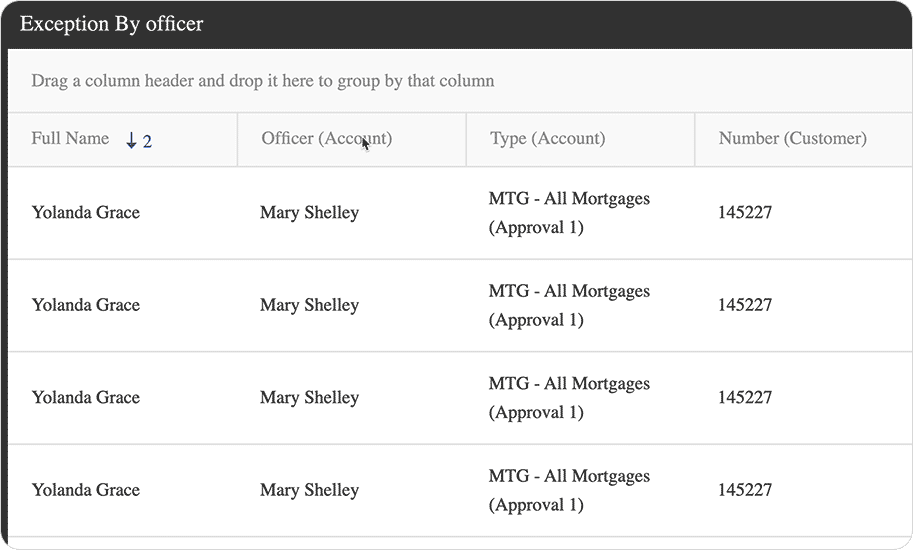Viewport: 913px width, 550px height.
Task: Select Yolanda Grace in third row
Action: [x=86, y=397]
